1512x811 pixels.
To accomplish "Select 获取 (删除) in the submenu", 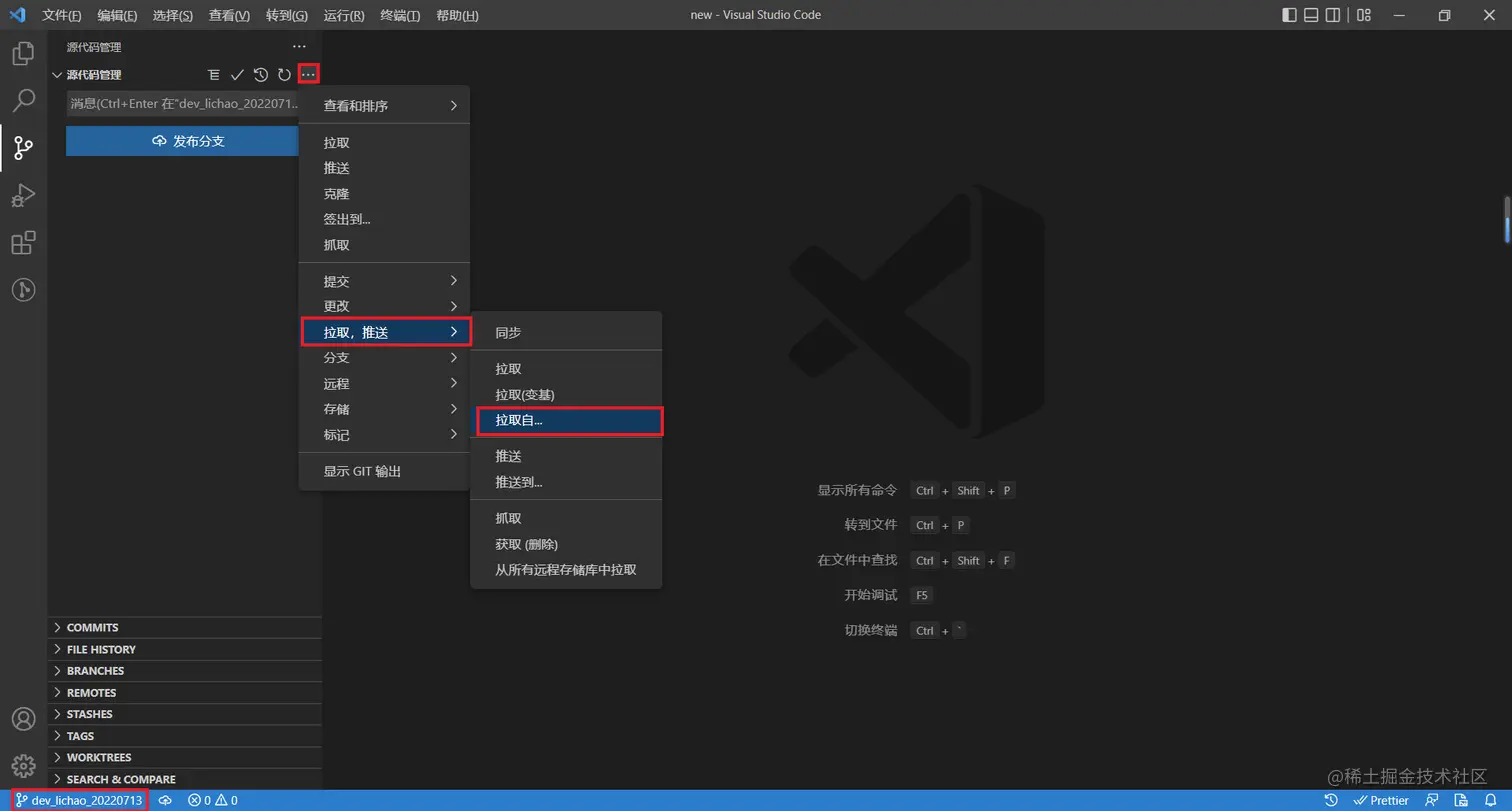I will pyautogui.click(x=566, y=544).
